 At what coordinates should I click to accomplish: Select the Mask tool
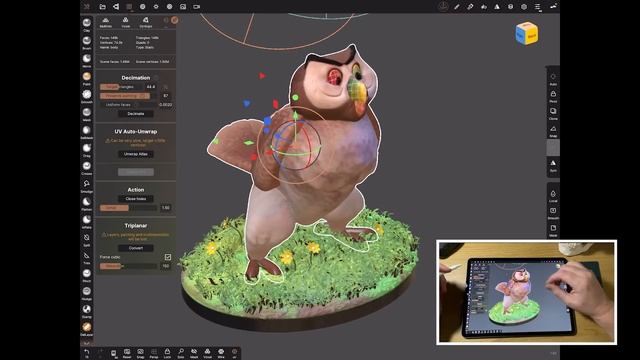coord(87,114)
